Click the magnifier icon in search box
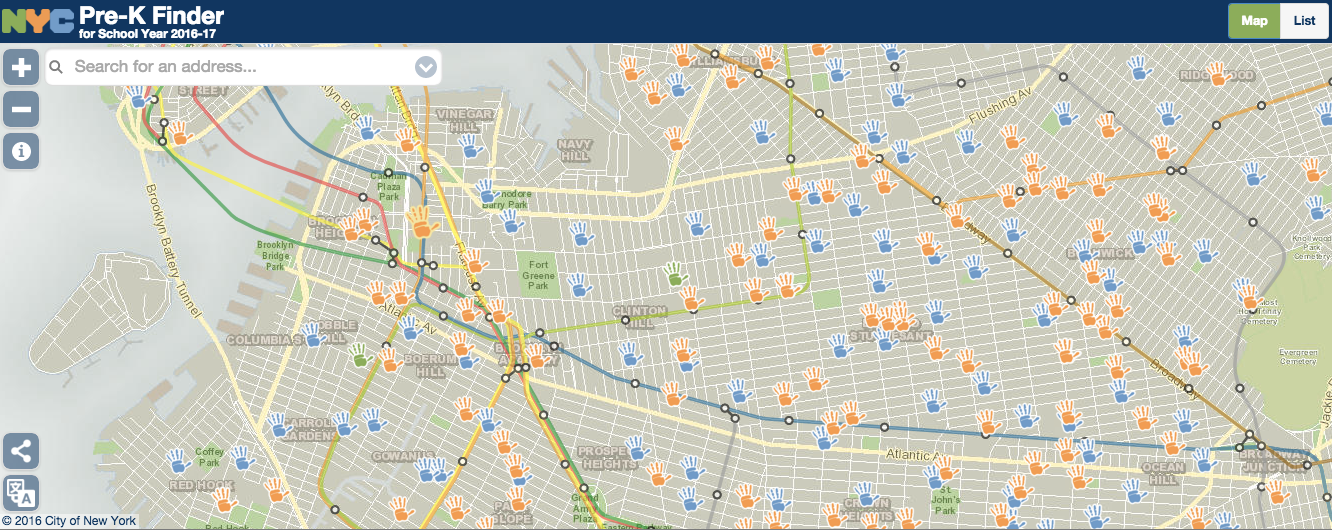Image resolution: width=1332 pixels, height=530 pixels. 56,67
